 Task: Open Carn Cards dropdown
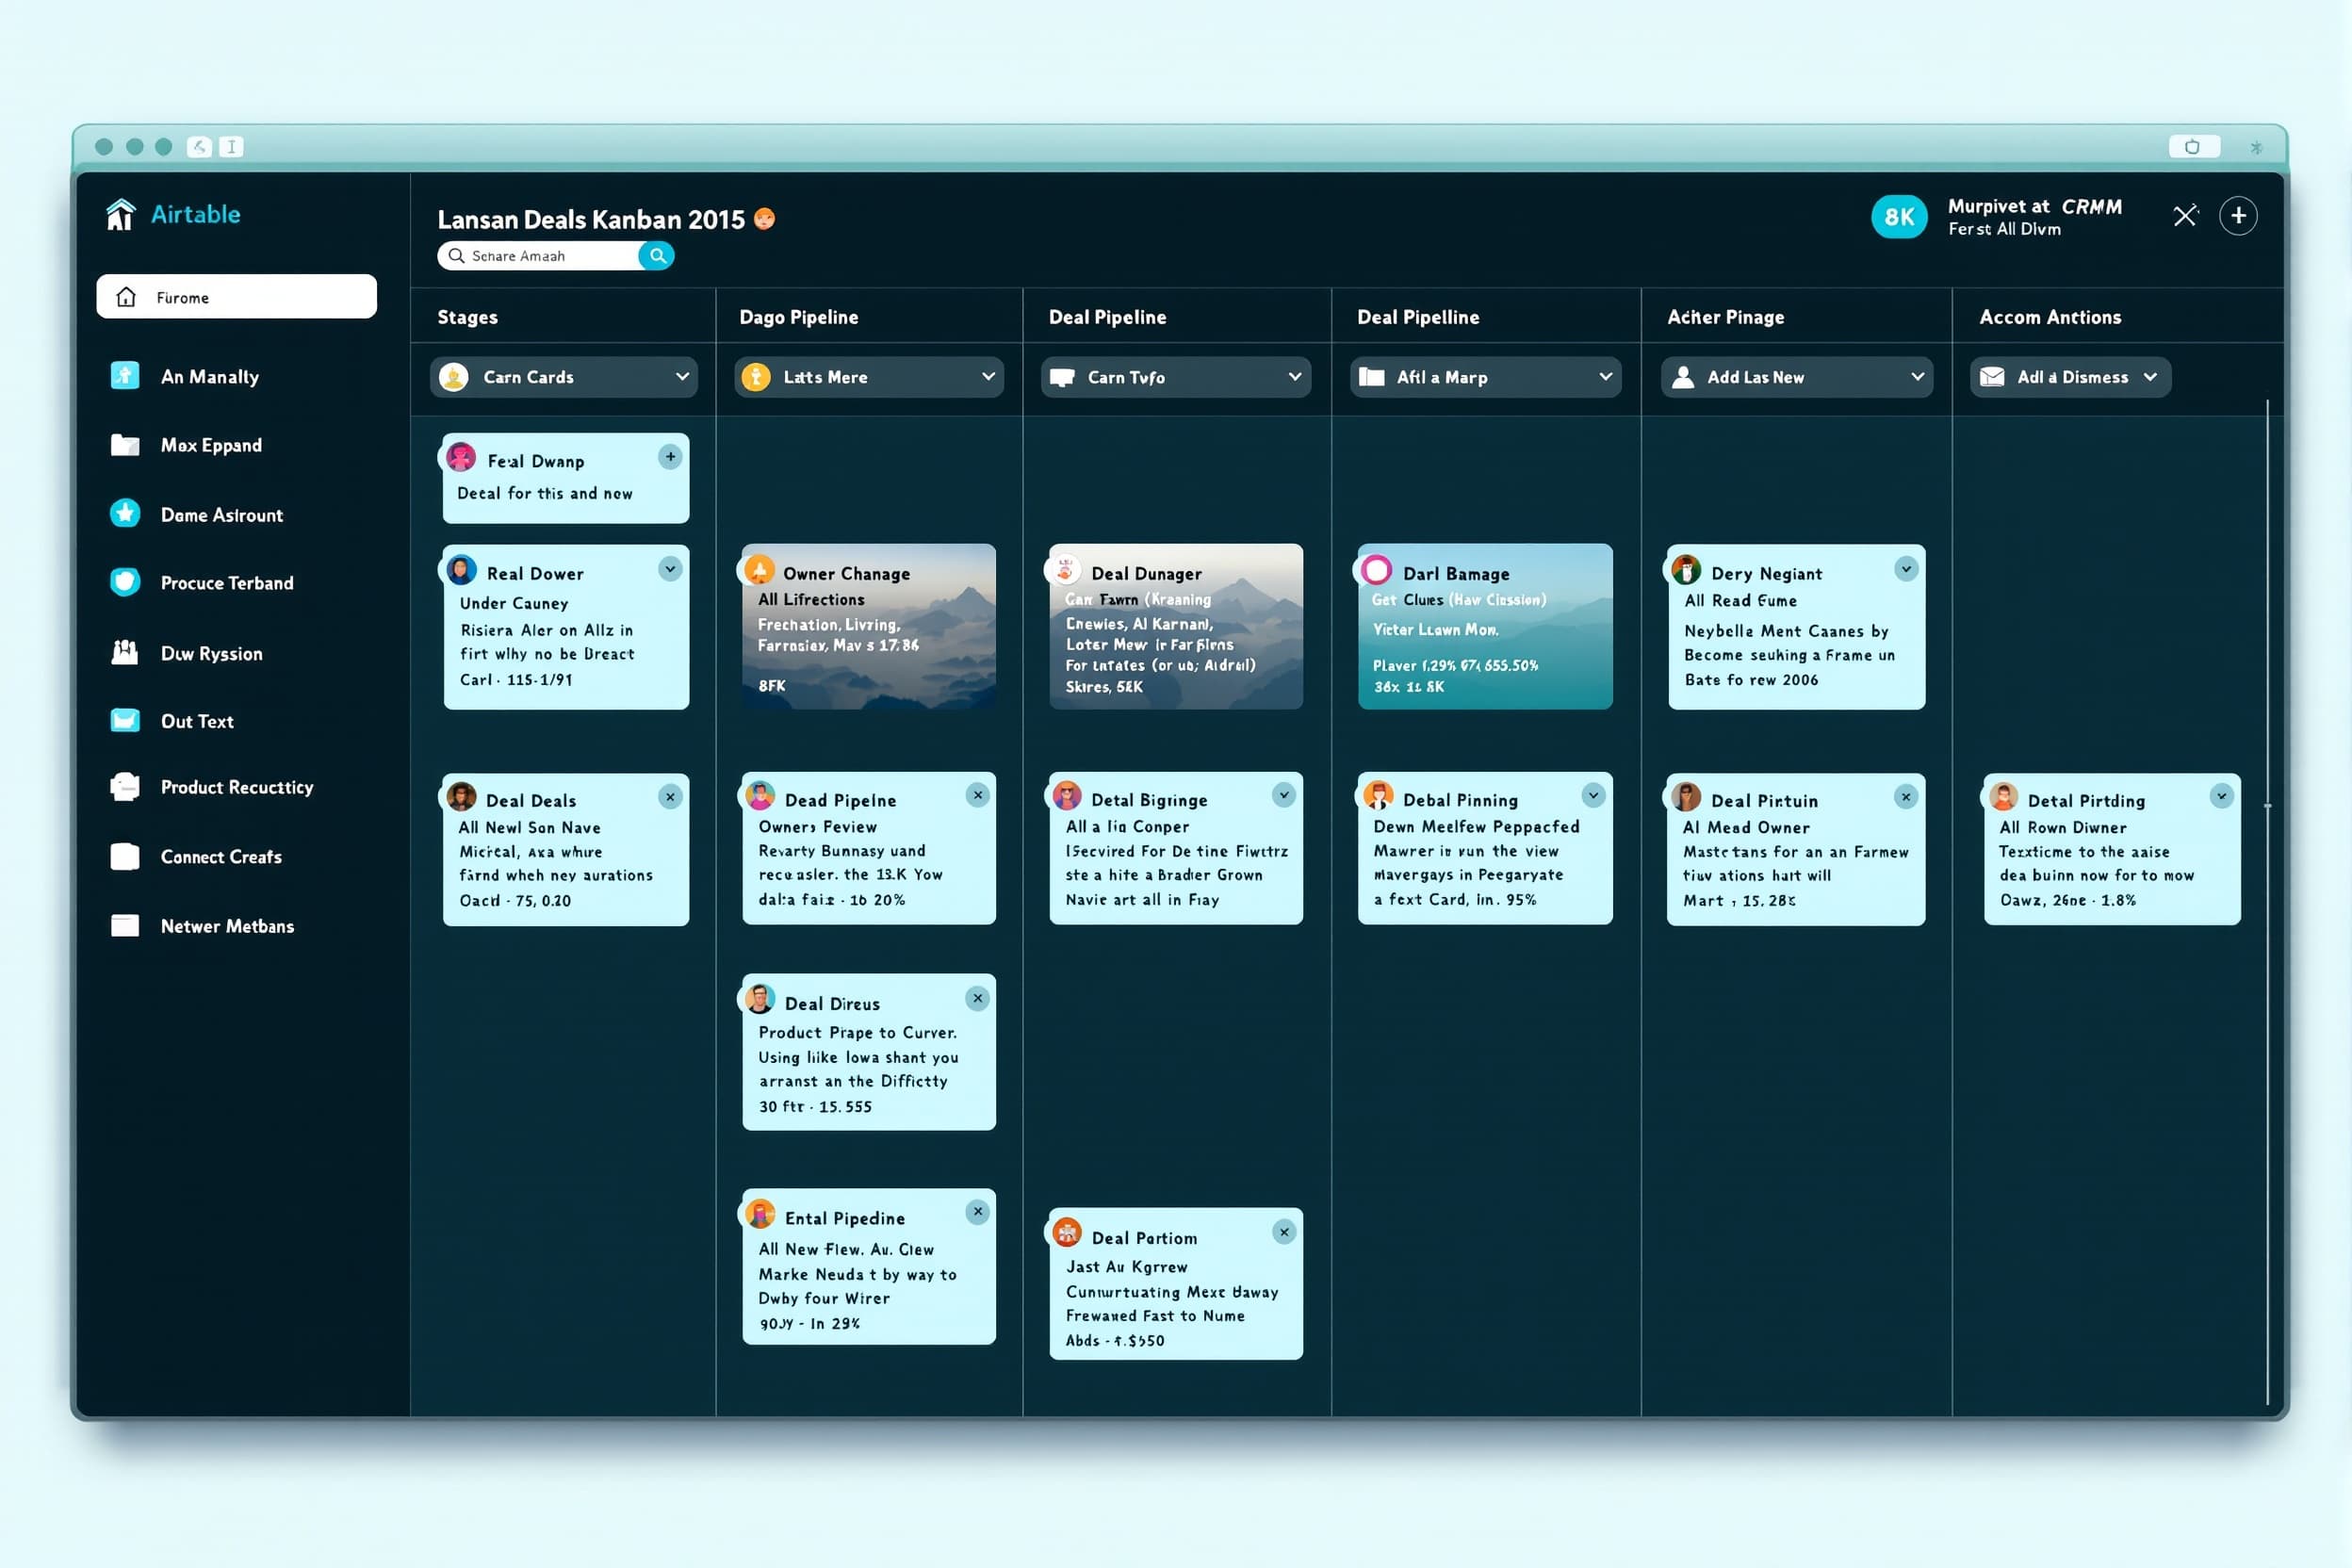564,377
